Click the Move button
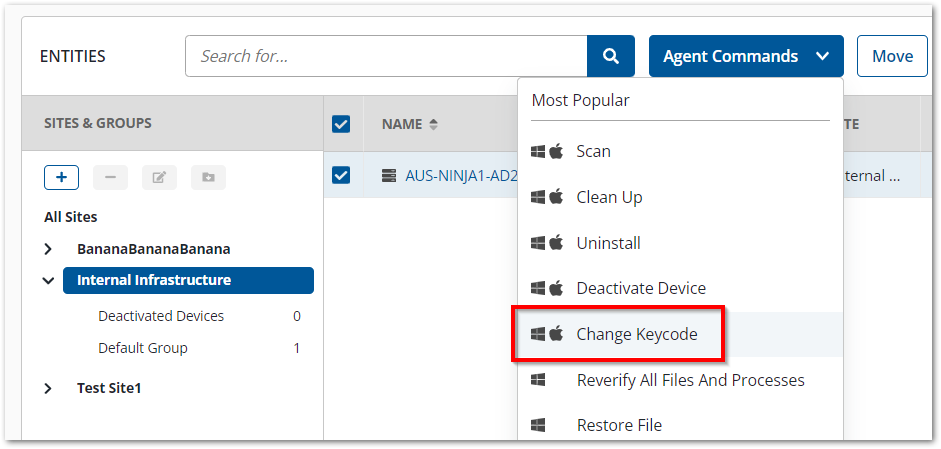941x449 pixels. pos(891,56)
